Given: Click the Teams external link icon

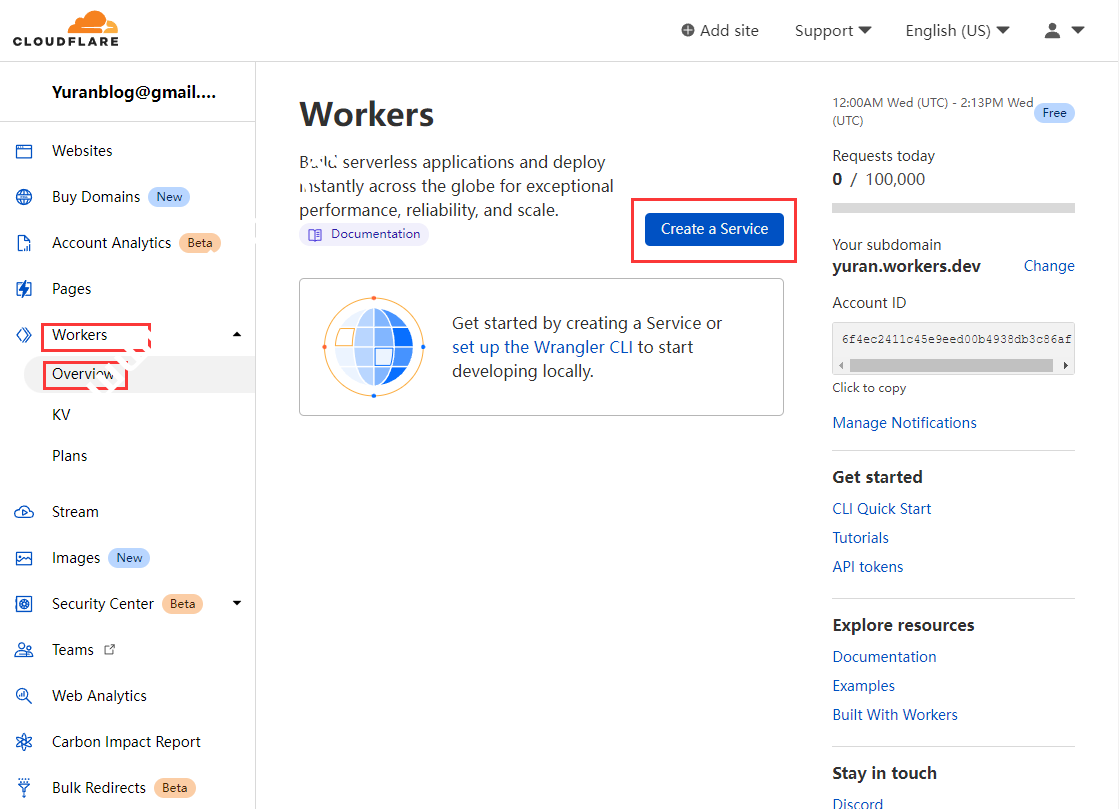Looking at the screenshot, I should pyautogui.click(x=109, y=649).
